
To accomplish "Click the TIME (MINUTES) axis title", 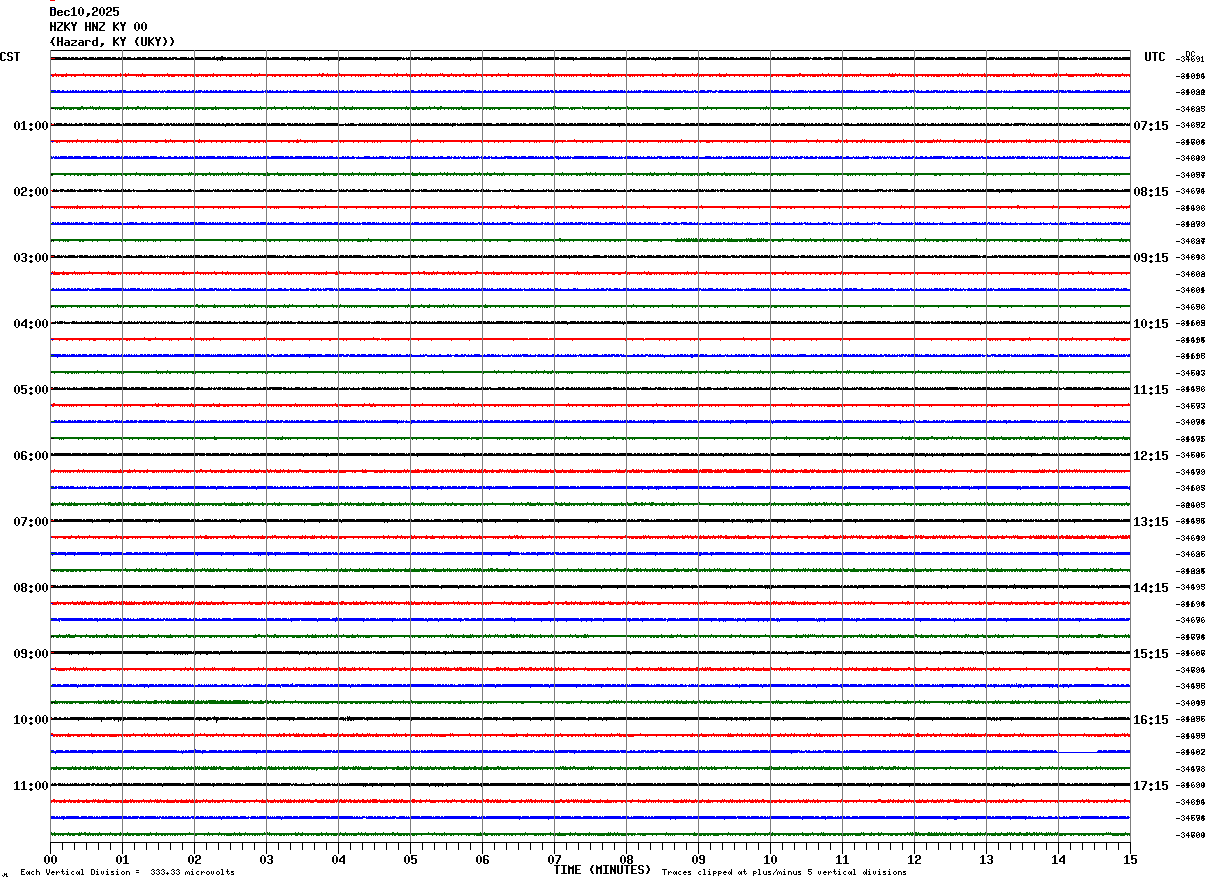I will (602, 870).
